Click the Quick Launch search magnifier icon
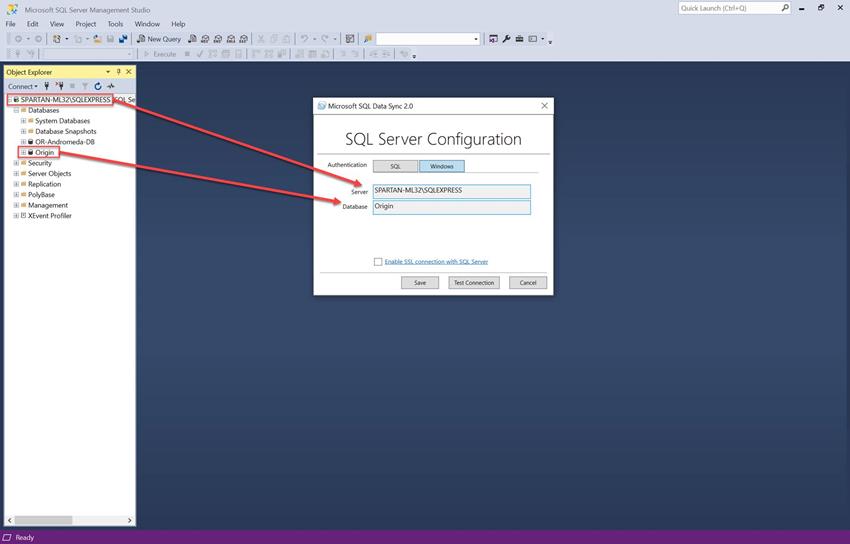 coord(784,8)
